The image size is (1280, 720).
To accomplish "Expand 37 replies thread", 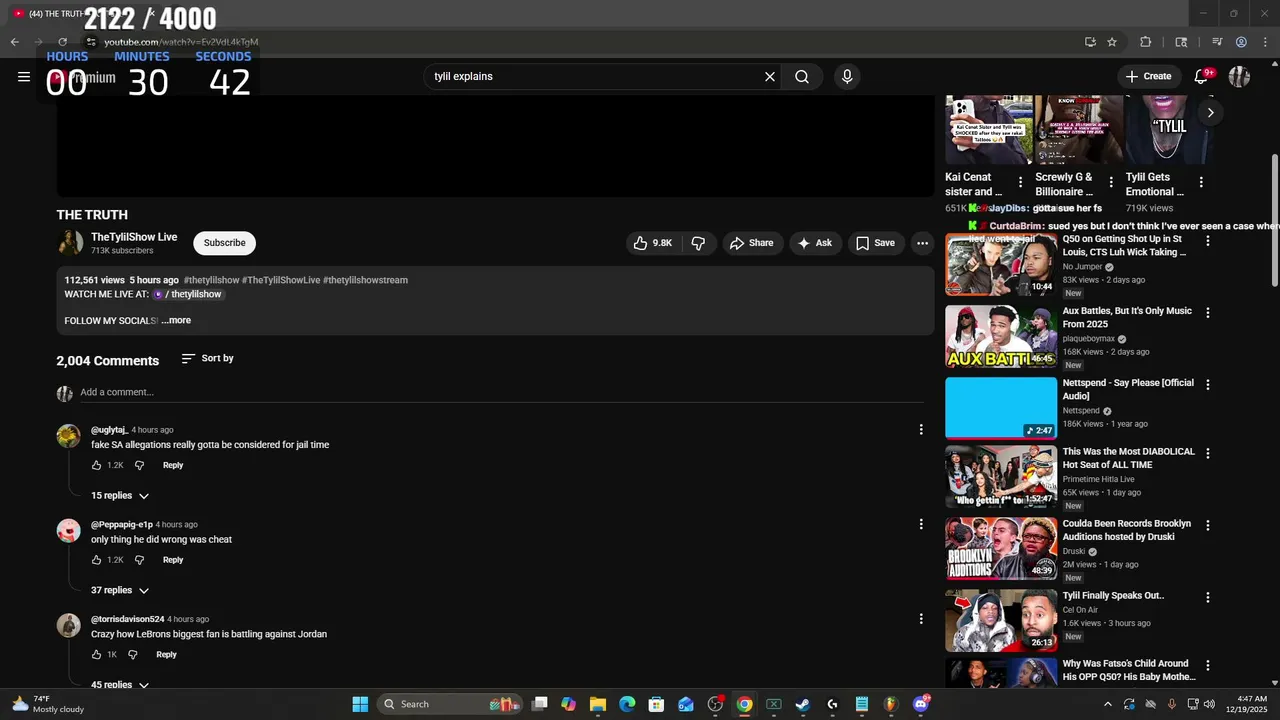I will pyautogui.click(x=120, y=591).
